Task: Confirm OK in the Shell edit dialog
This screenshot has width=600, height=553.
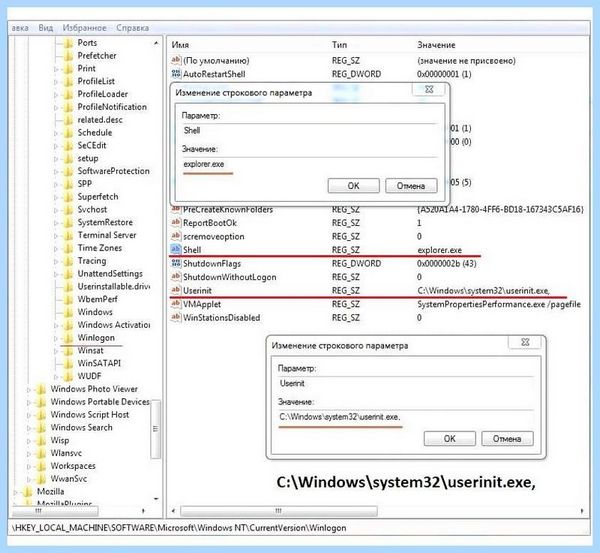Action: (354, 186)
